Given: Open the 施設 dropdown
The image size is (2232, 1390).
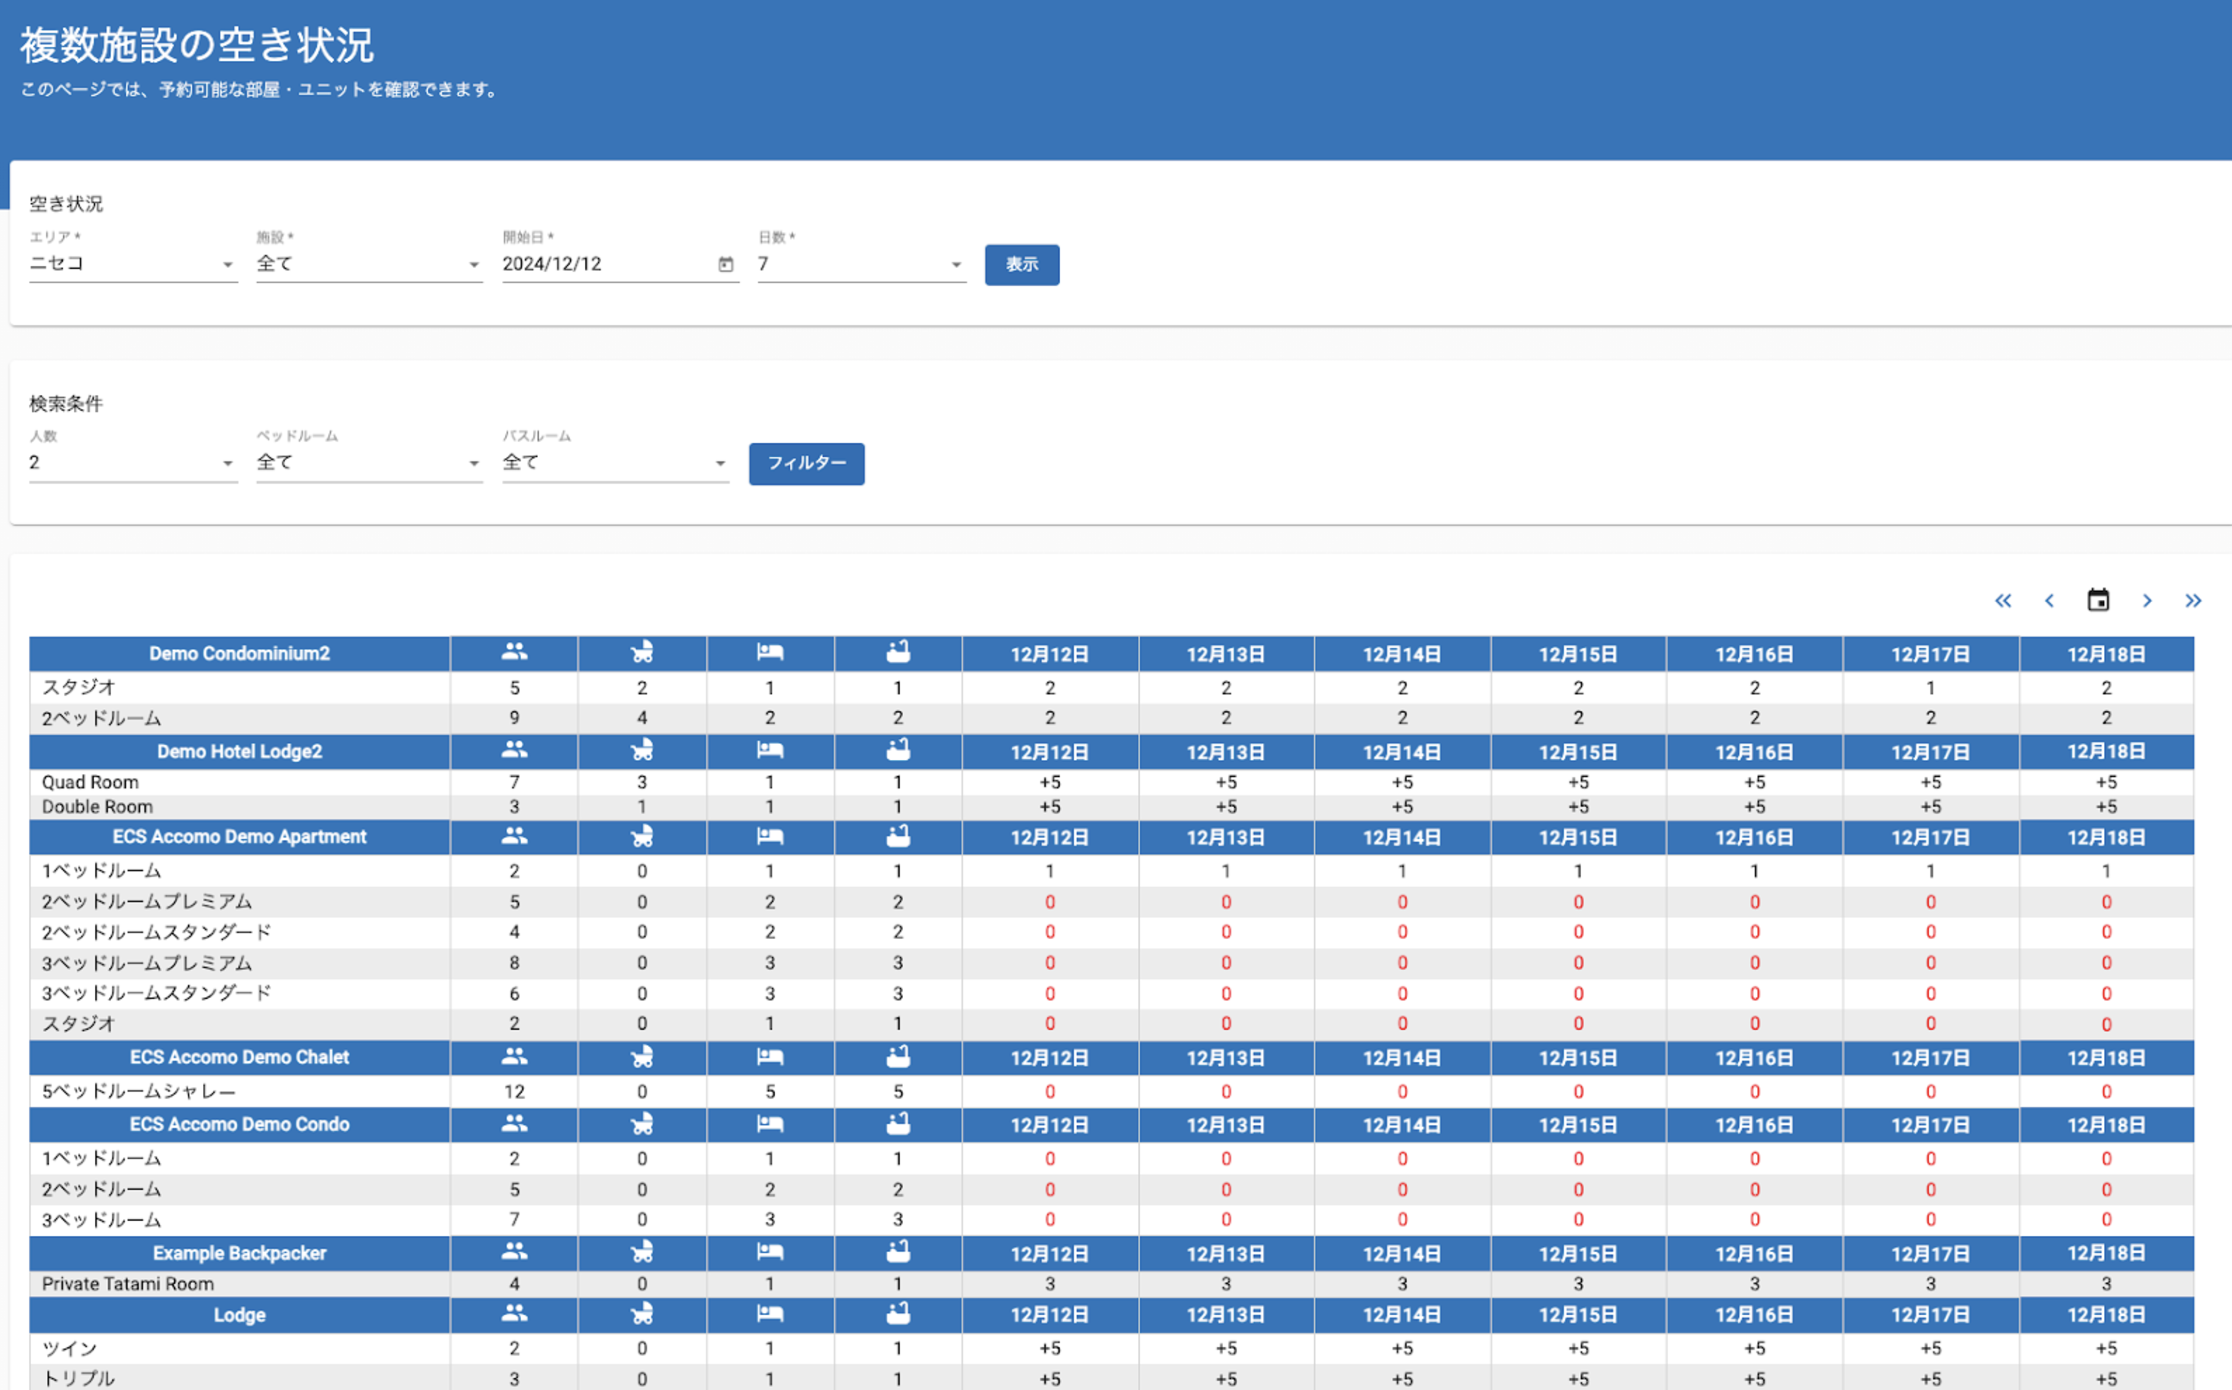Looking at the screenshot, I should [x=368, y=264].
